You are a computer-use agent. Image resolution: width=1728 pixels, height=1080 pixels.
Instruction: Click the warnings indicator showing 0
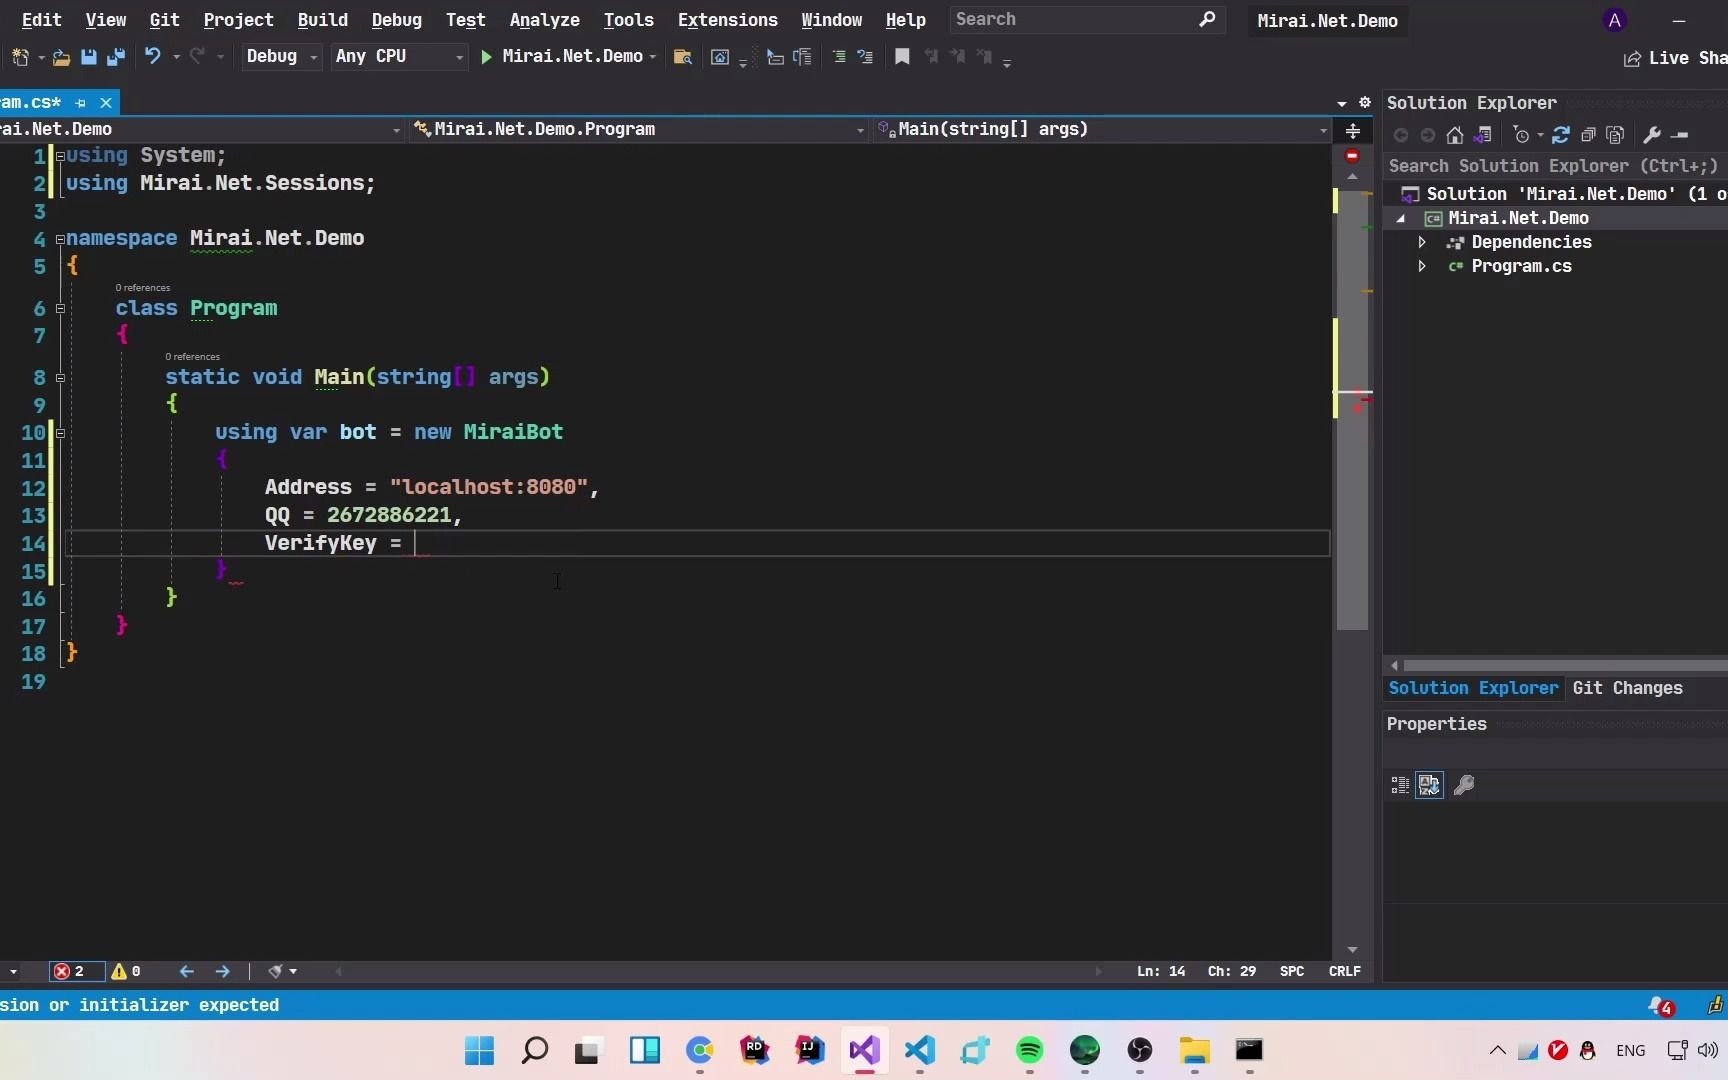(127, 971)
